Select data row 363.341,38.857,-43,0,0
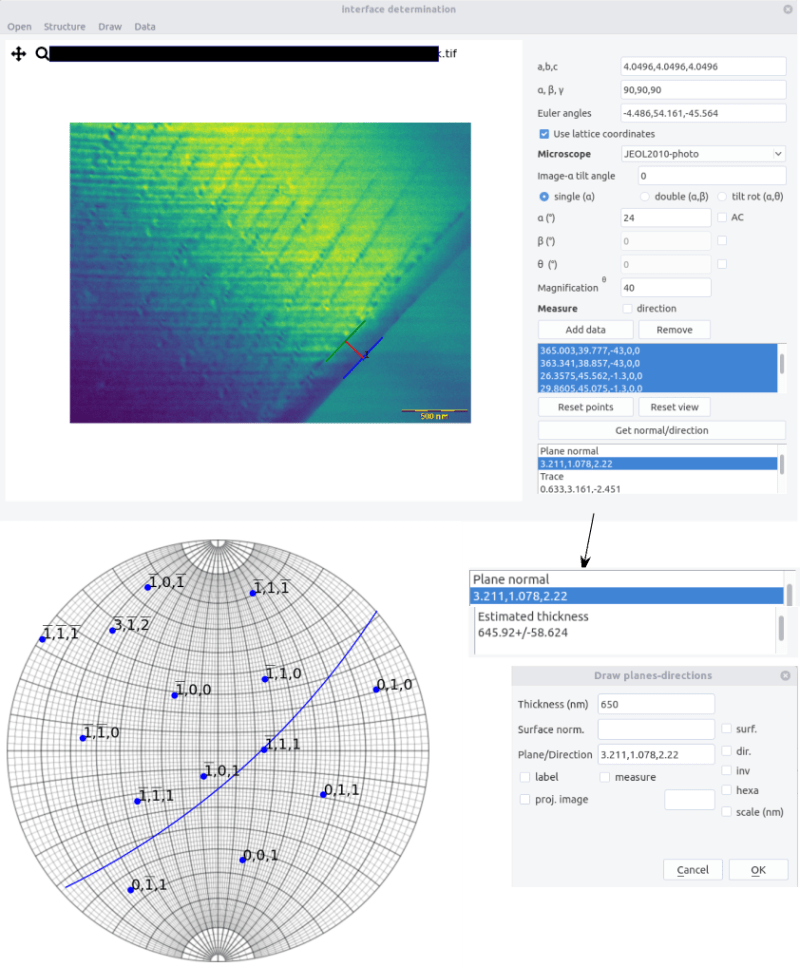 click(x=657, y=363)
